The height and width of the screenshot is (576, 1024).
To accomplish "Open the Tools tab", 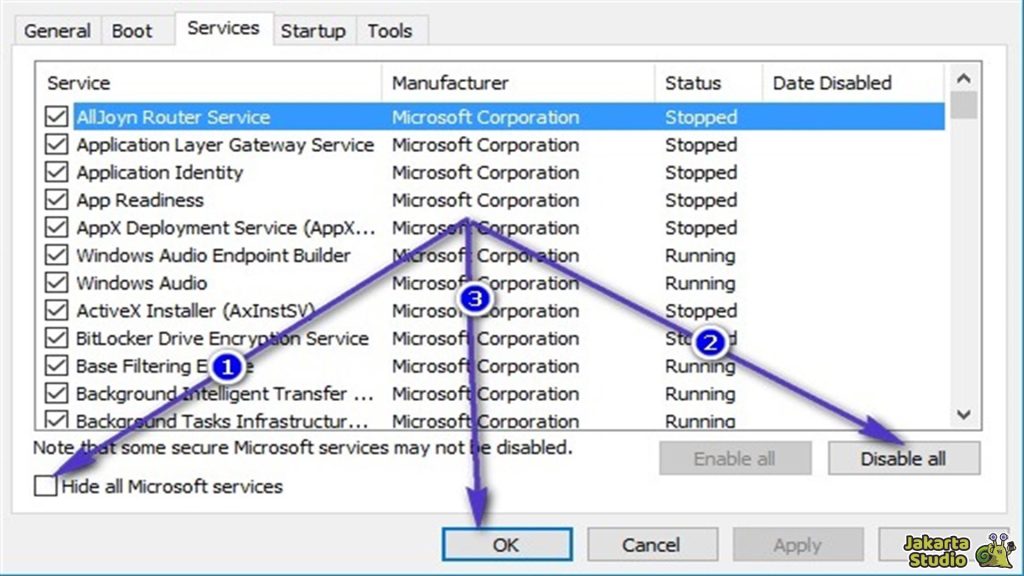I will [x=390, y=31].
